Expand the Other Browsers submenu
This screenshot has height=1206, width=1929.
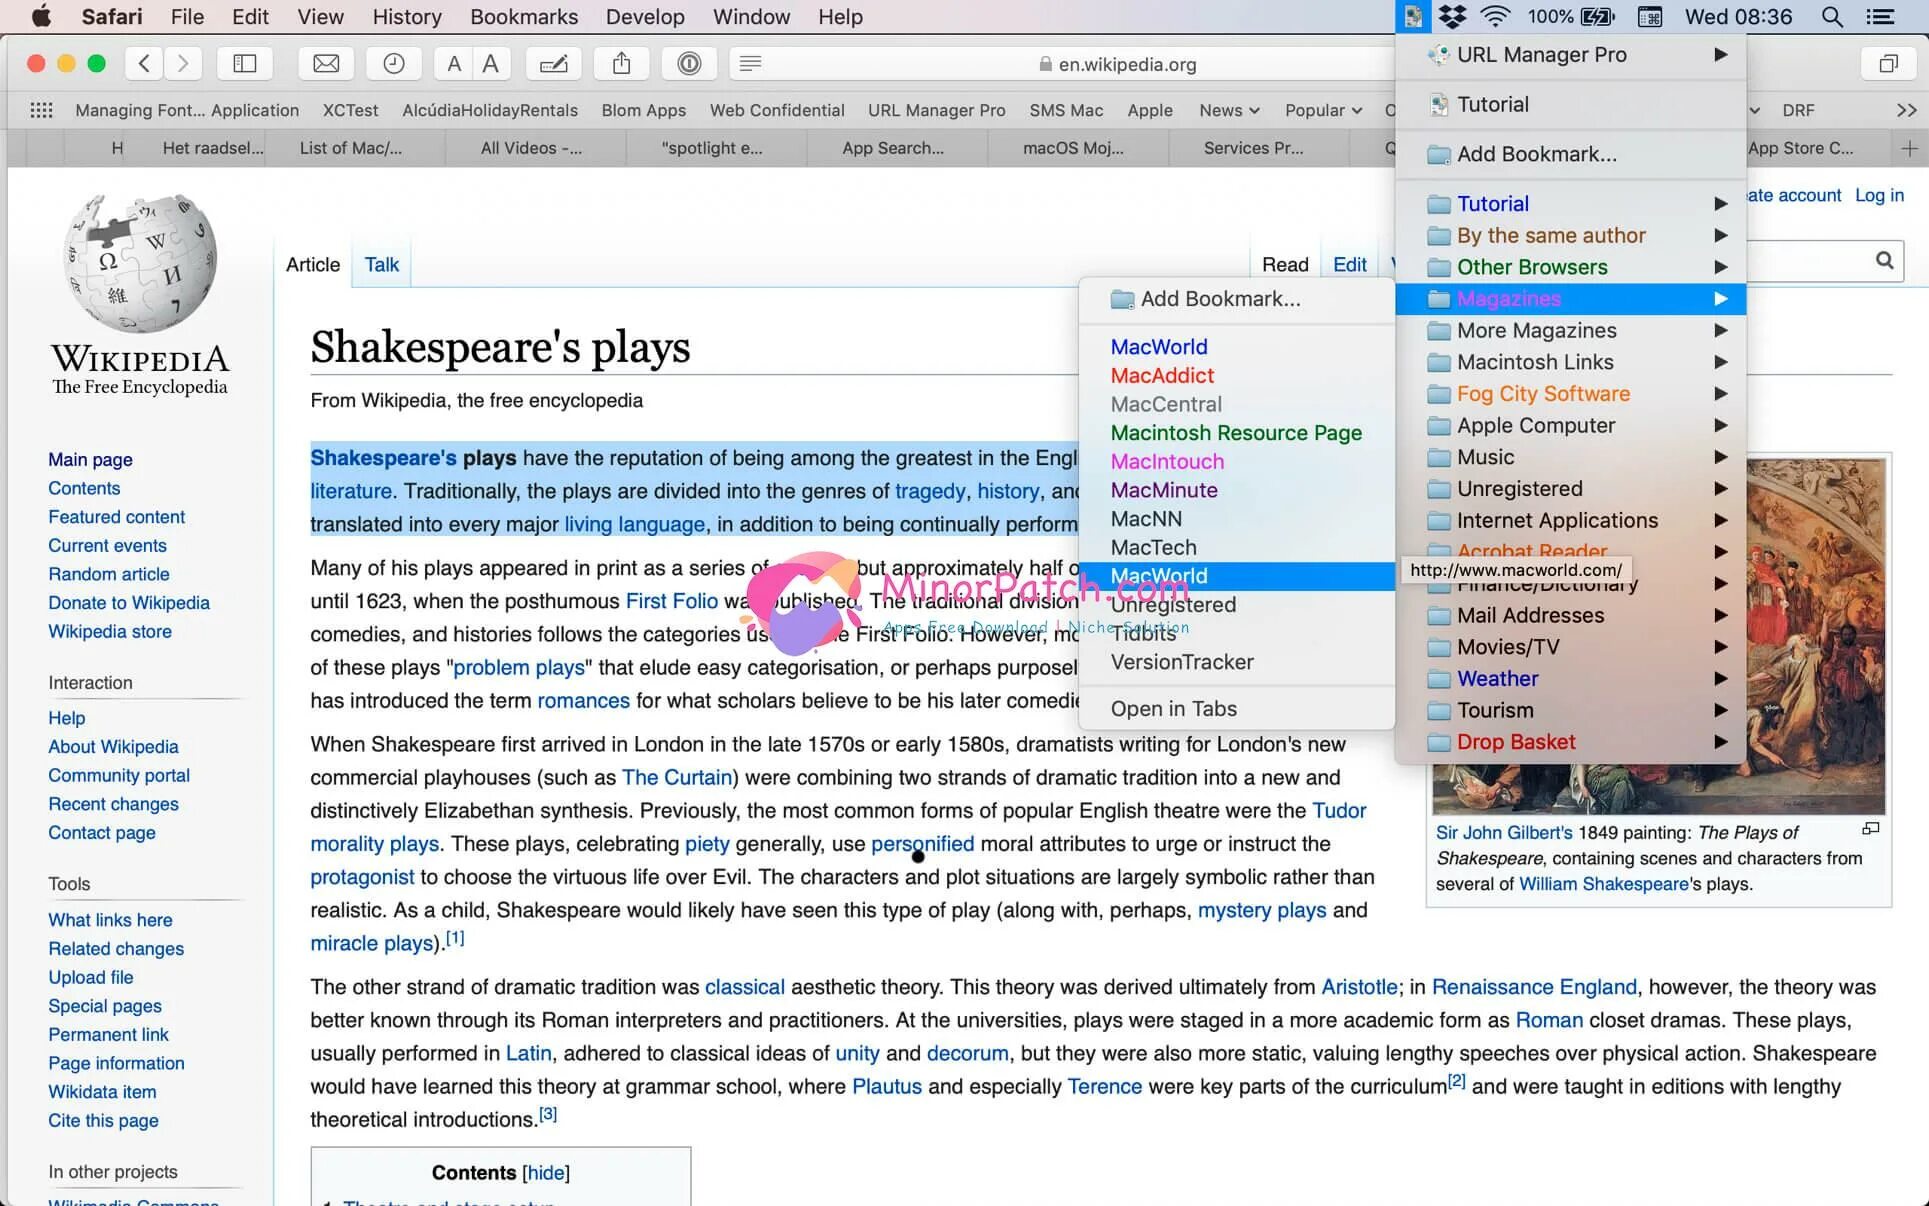click(1532, 267)
